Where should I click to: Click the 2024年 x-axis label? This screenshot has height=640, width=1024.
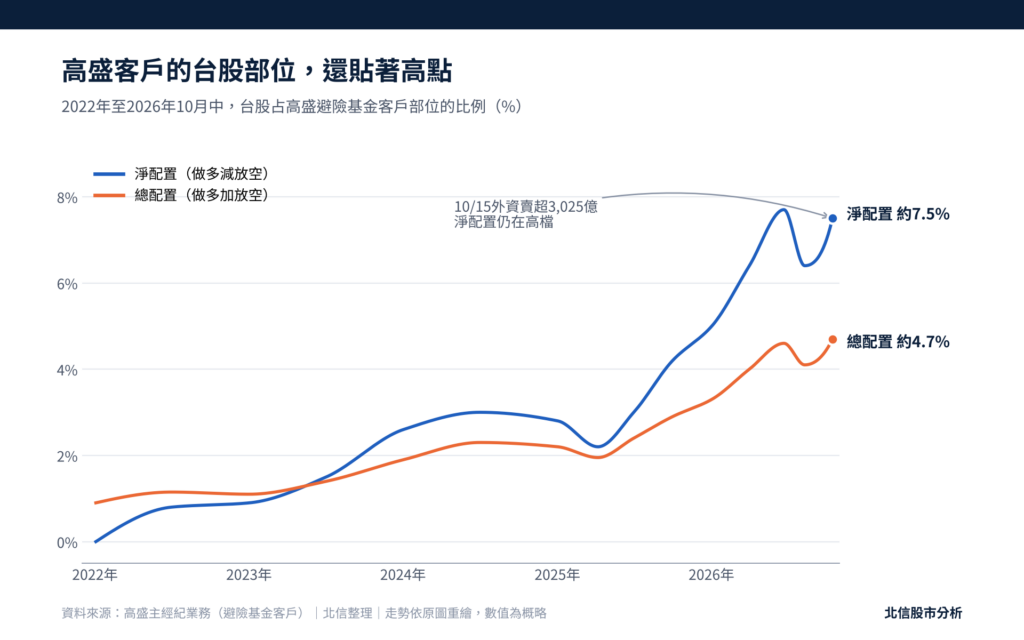click(403, 575)
